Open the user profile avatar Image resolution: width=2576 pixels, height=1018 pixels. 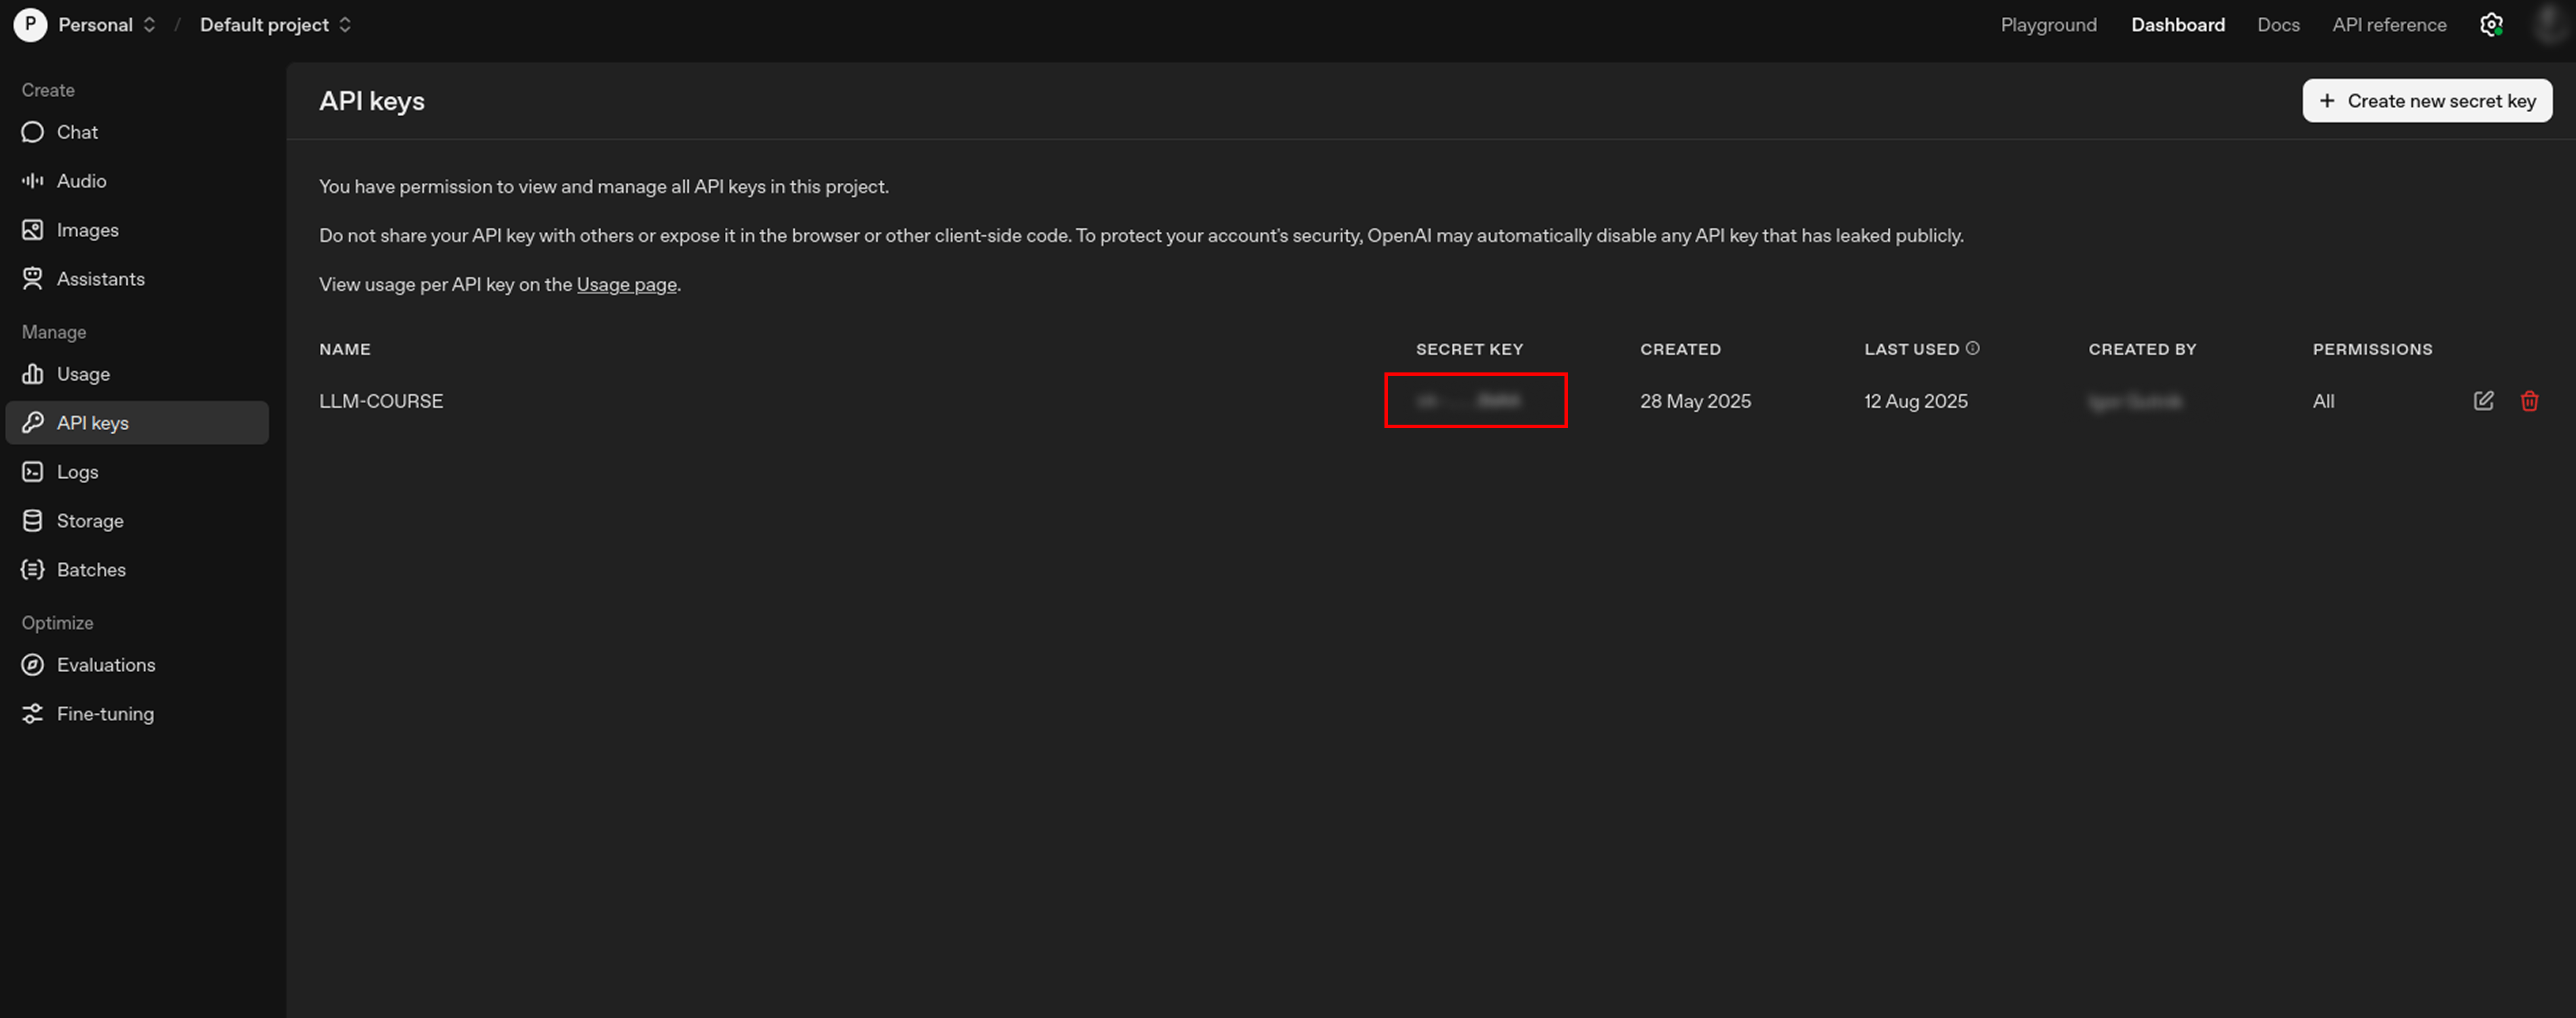tap(2550, 25)
